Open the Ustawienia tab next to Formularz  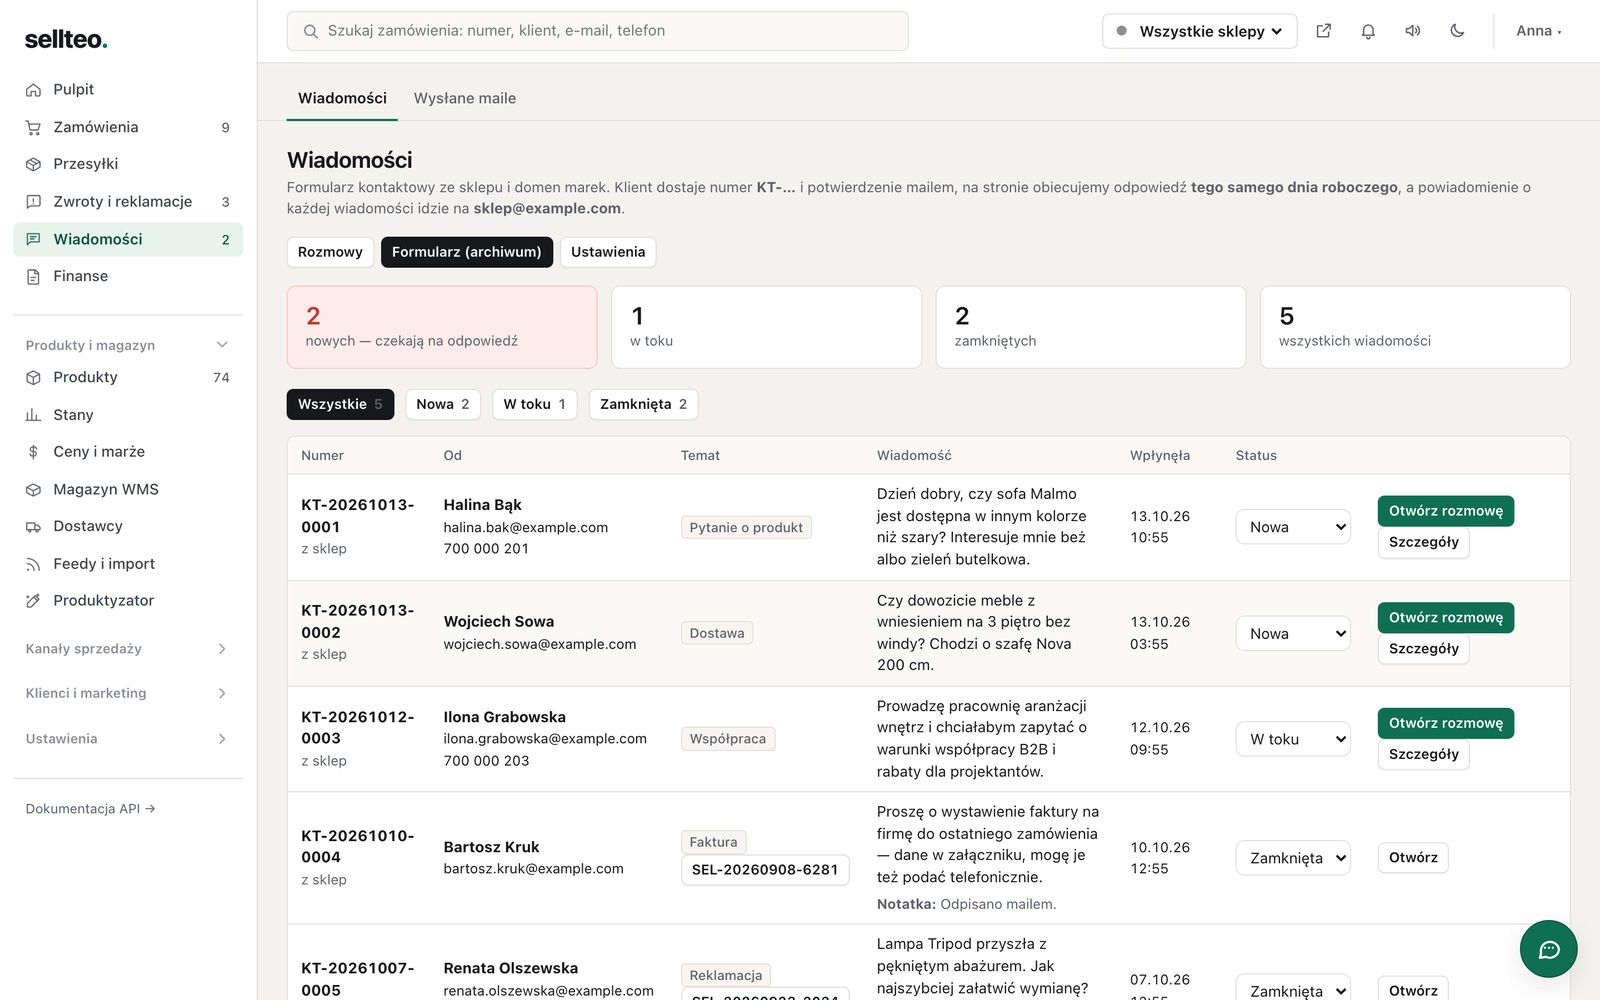(608, 252)
